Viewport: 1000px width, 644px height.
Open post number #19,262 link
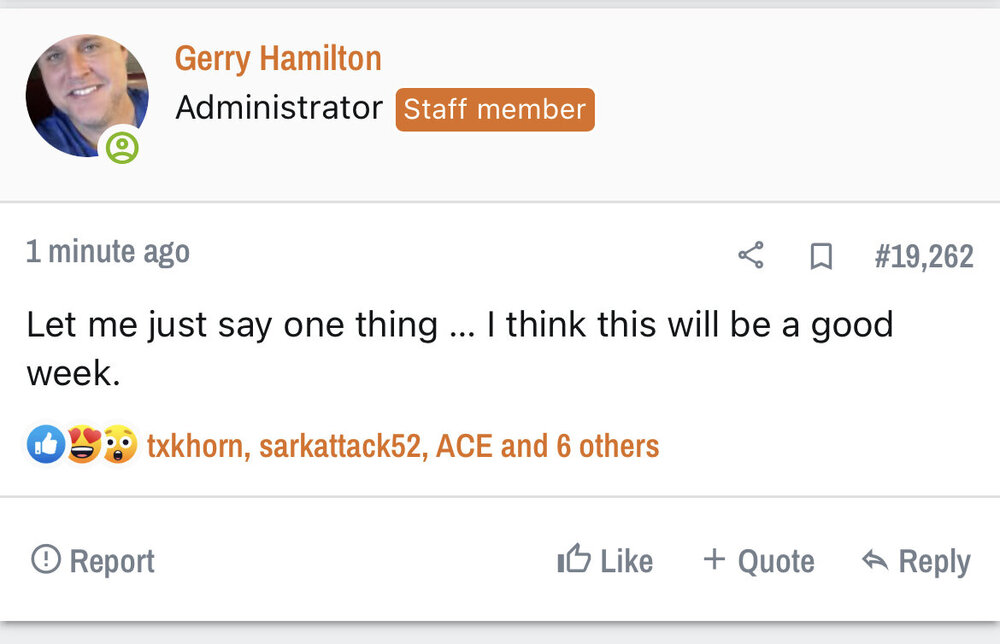[x=923, y=257]
